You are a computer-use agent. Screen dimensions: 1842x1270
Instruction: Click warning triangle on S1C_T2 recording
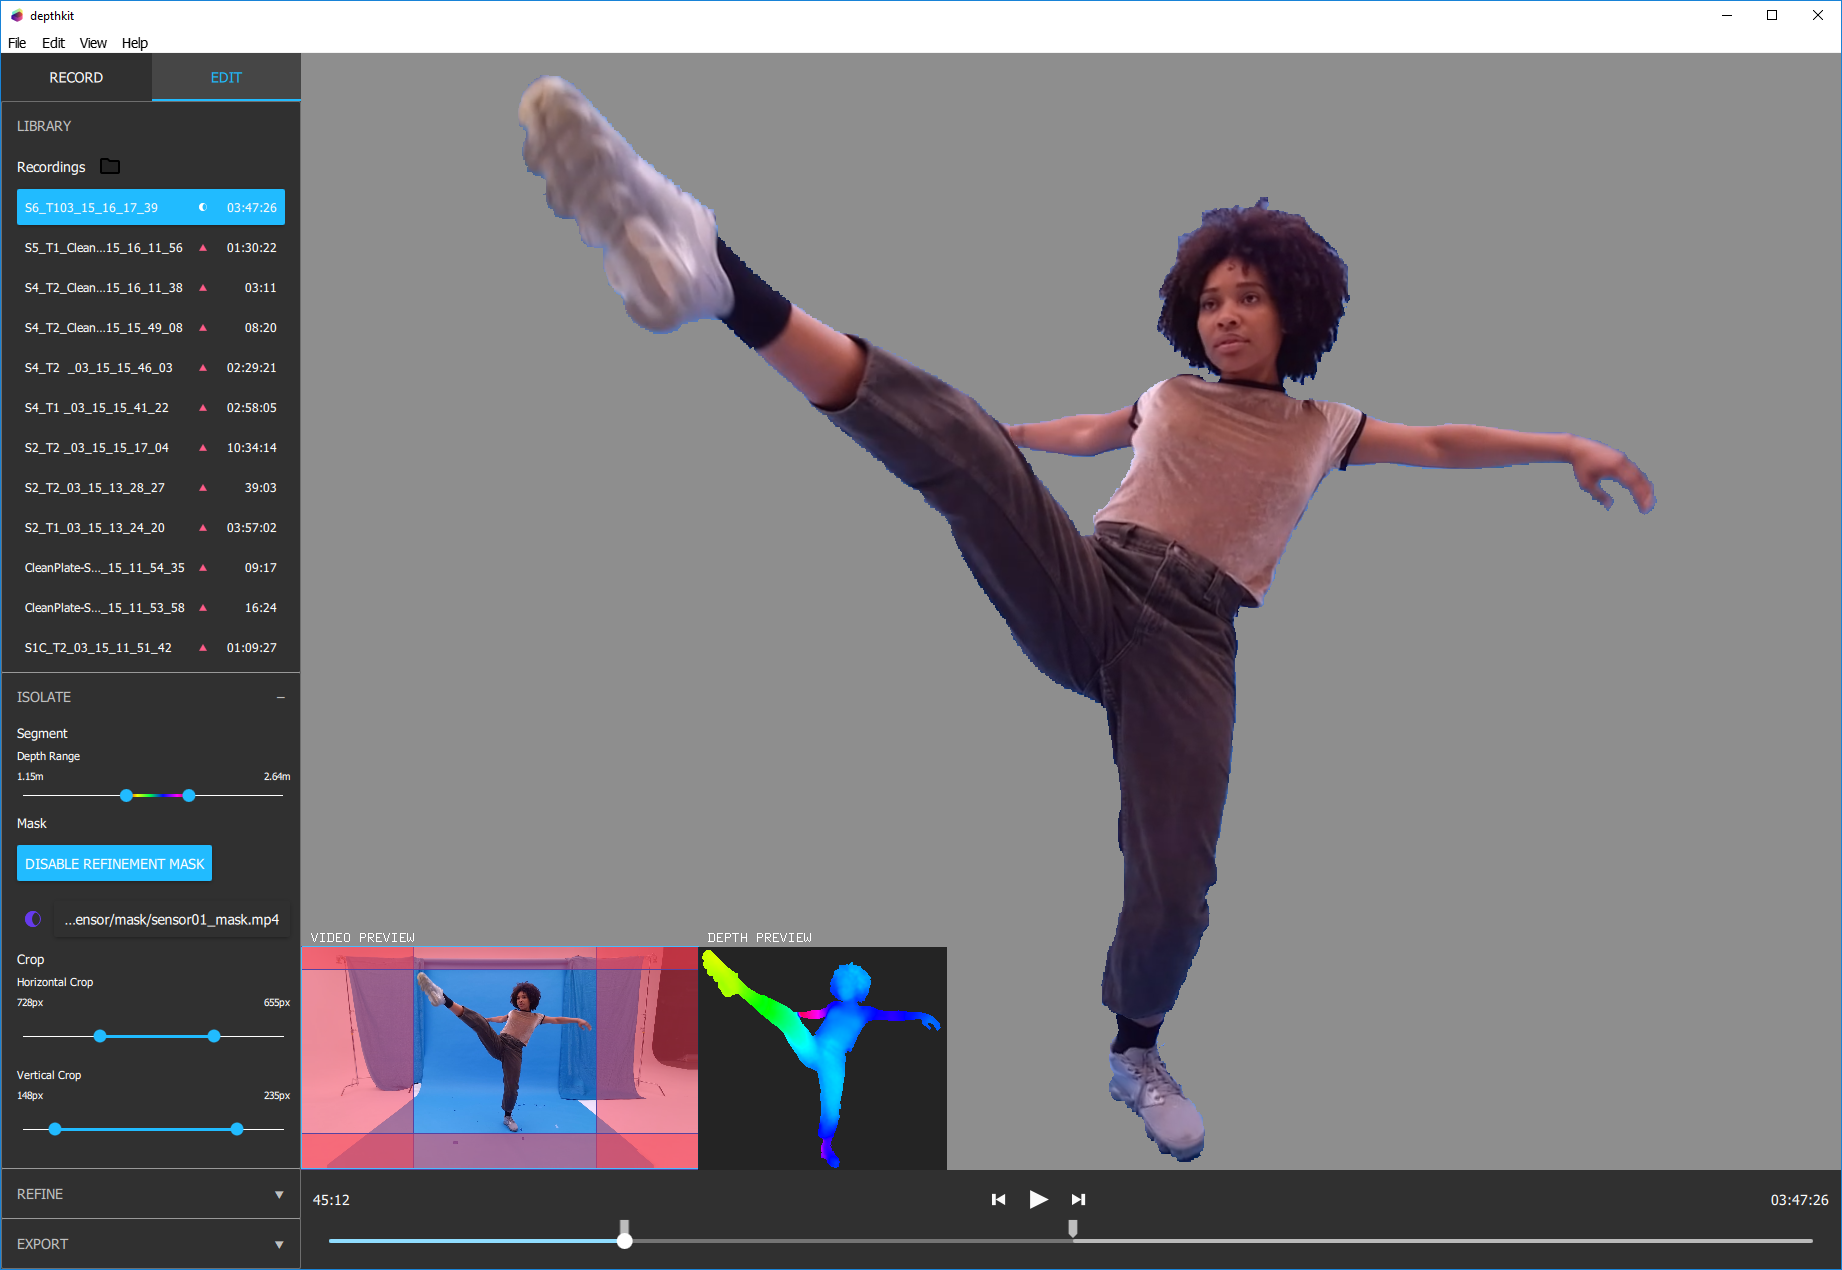[x=203, y=648]
